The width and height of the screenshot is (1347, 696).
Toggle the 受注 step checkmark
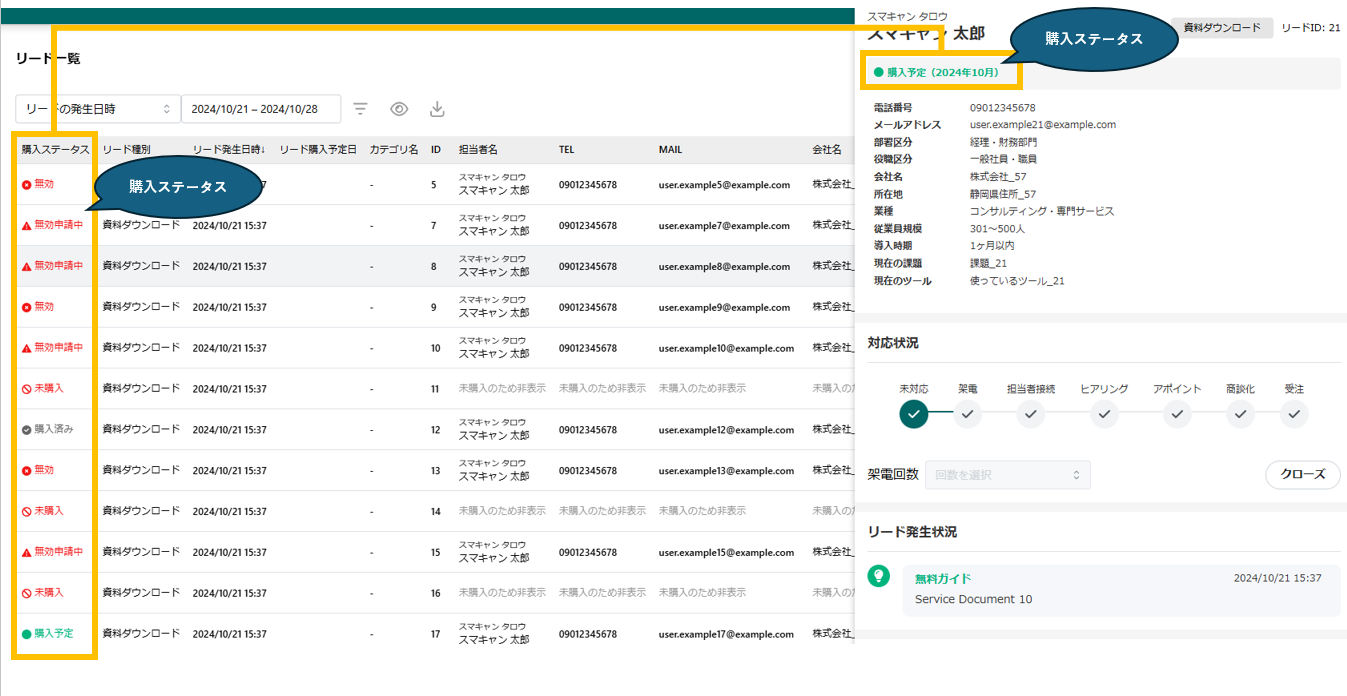pyautogui.click(x=1294, y=414)
